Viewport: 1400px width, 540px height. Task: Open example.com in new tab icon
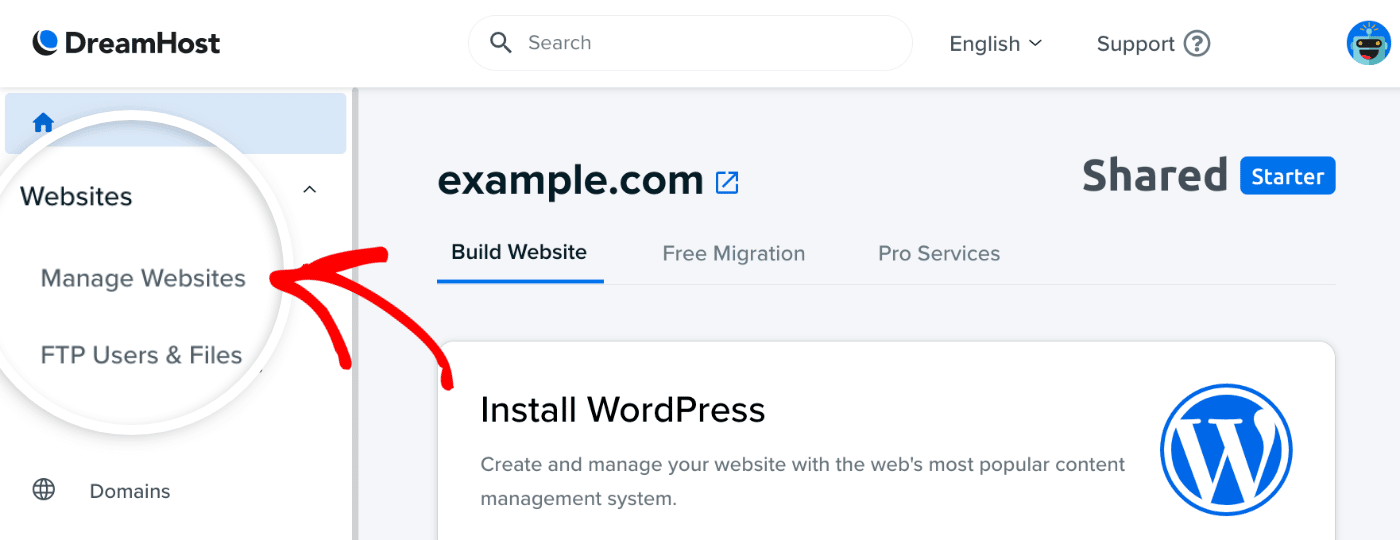pyautogui.click(x=727, y=182)
